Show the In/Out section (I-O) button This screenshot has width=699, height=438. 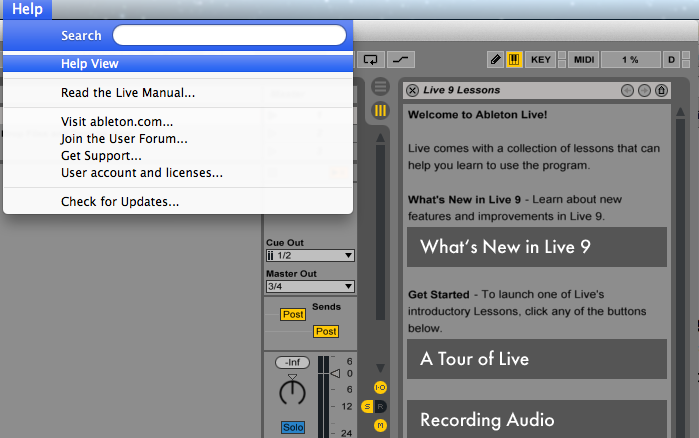tap(380, 387)
